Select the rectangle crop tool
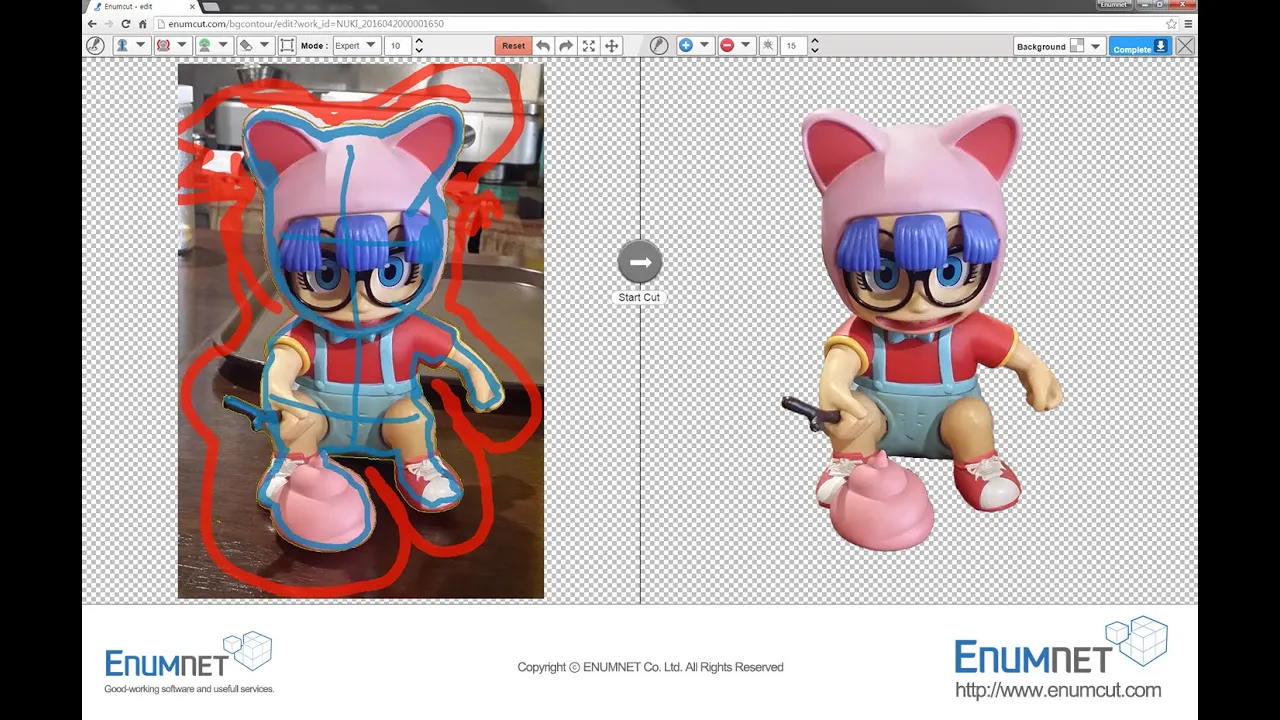The width and height of the screenshot is (1280, 720). pos(287,45)
